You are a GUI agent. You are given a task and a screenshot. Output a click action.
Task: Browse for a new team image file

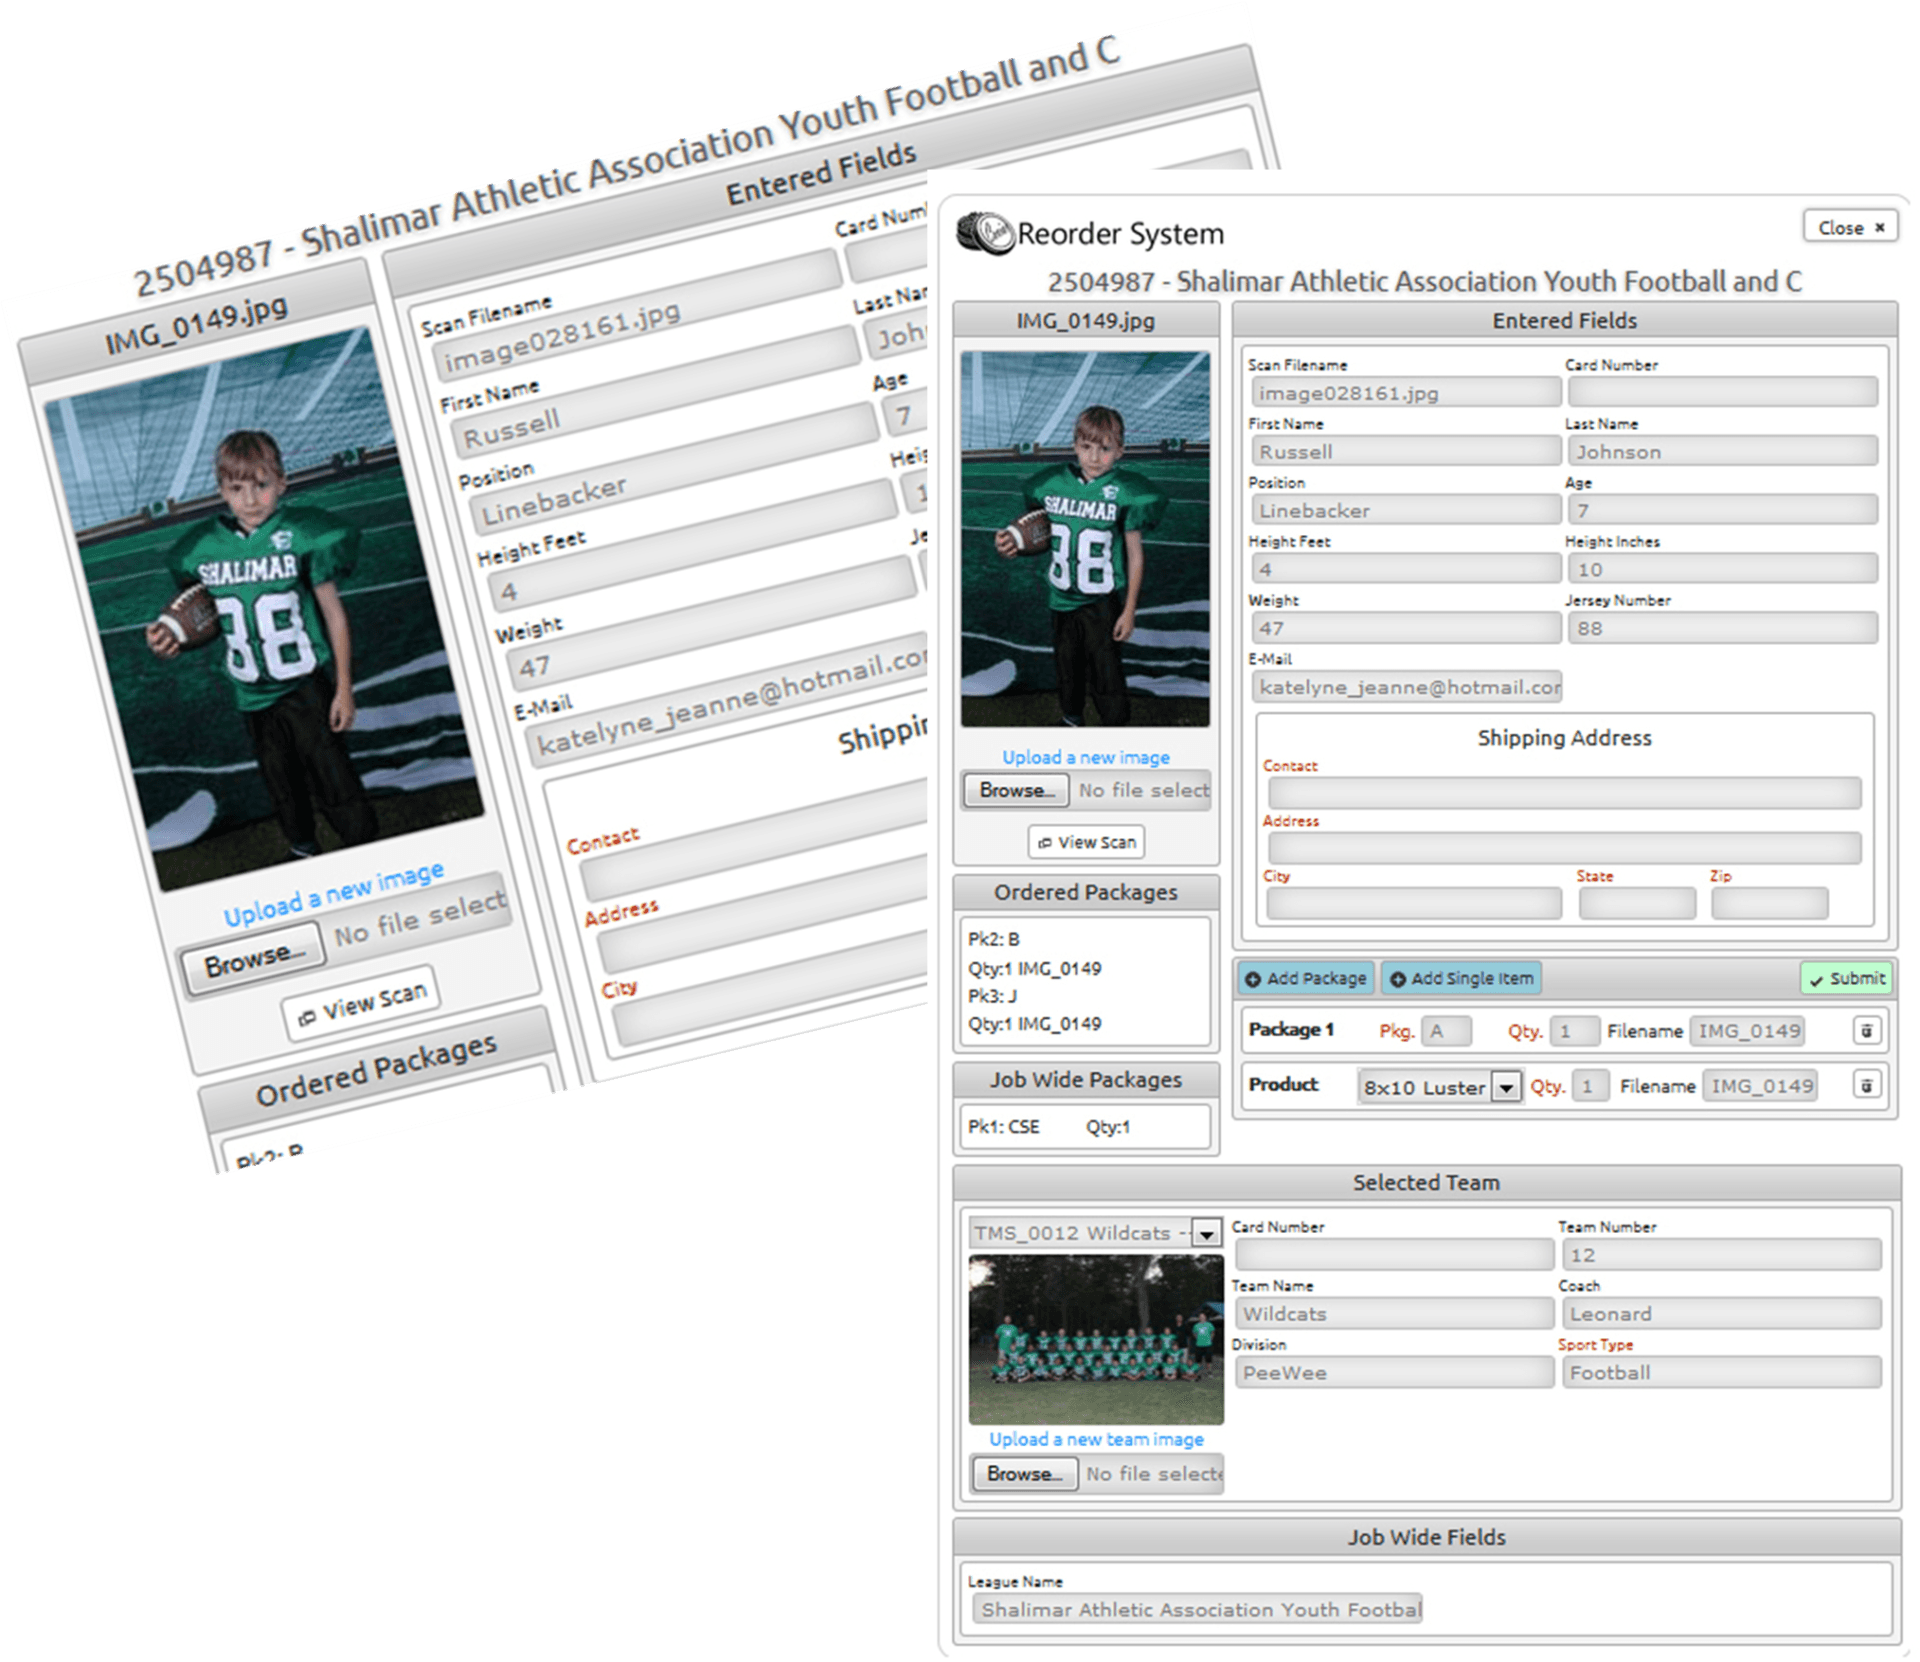(1024, 1474)
